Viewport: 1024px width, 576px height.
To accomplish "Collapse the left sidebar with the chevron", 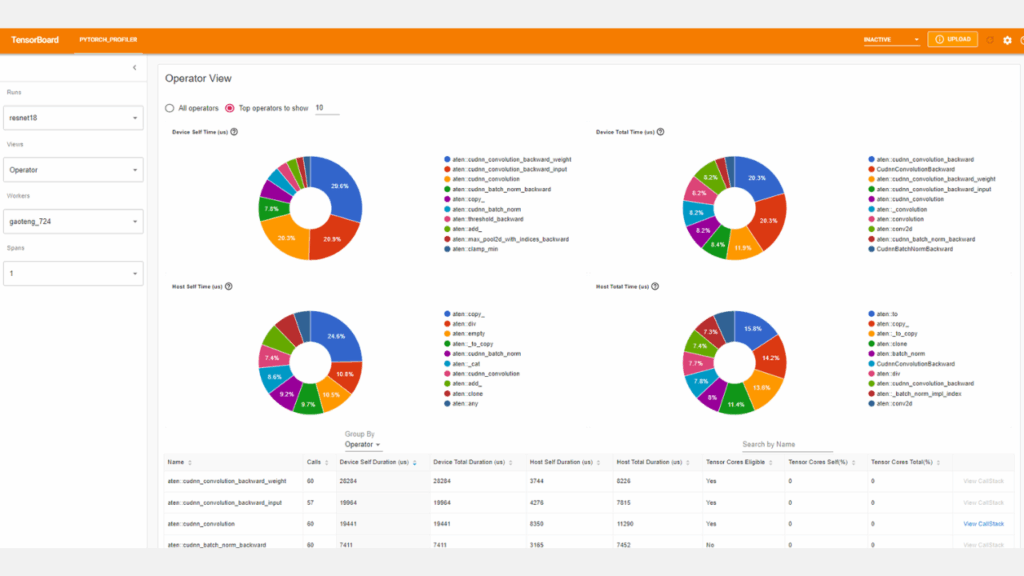I will coord(134,67).
